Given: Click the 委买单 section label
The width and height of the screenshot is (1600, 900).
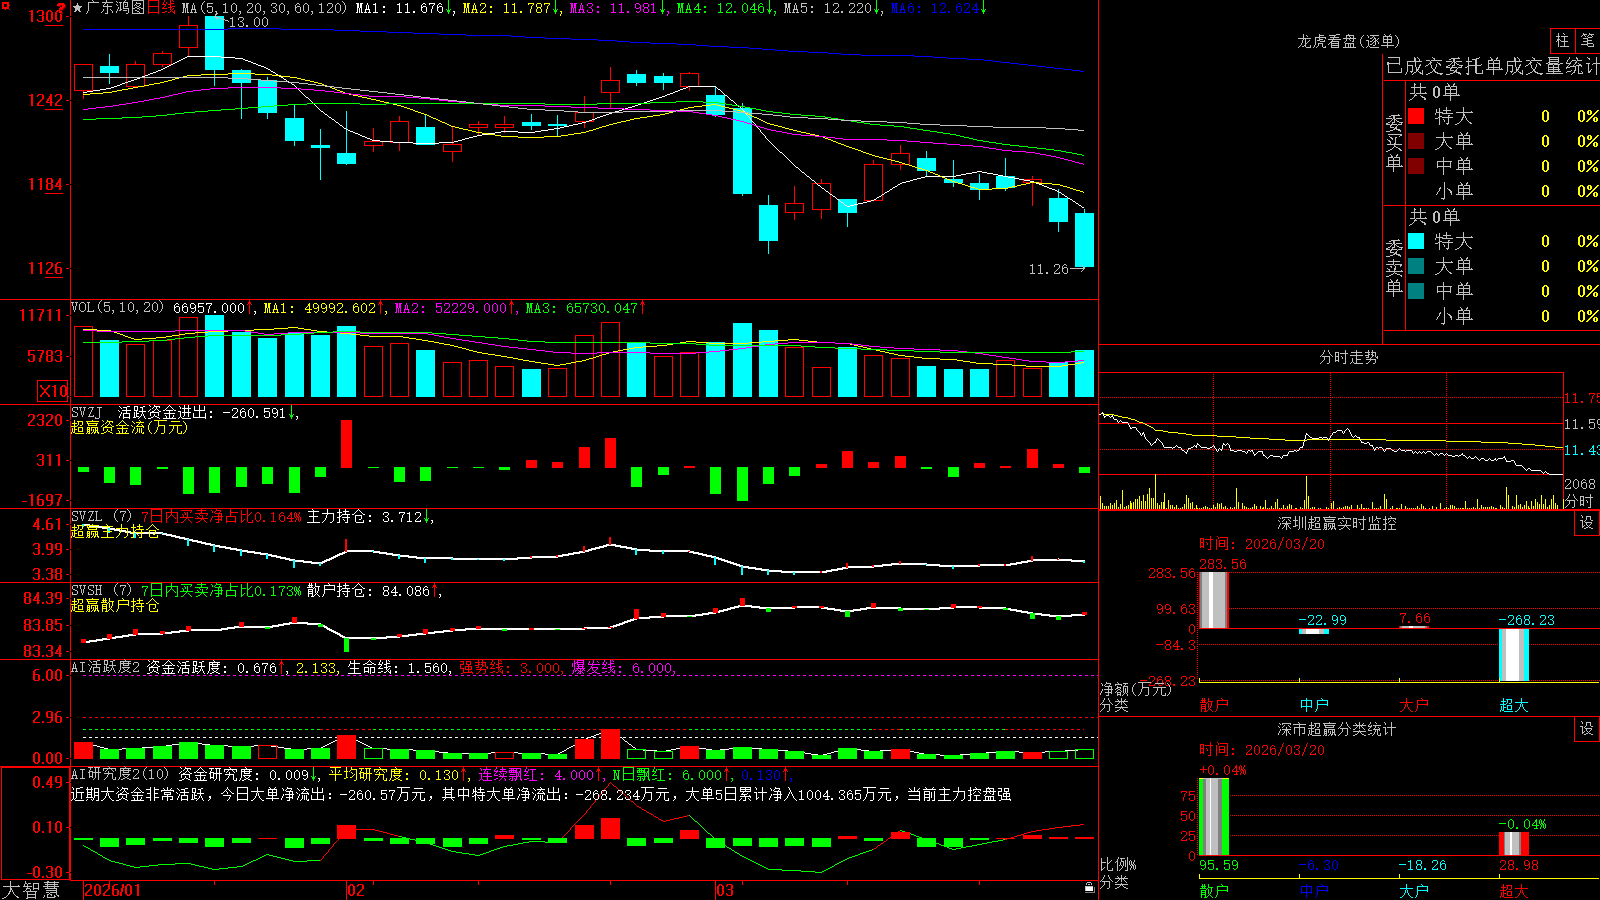Looking at the screenshot, I should 1394,142.
